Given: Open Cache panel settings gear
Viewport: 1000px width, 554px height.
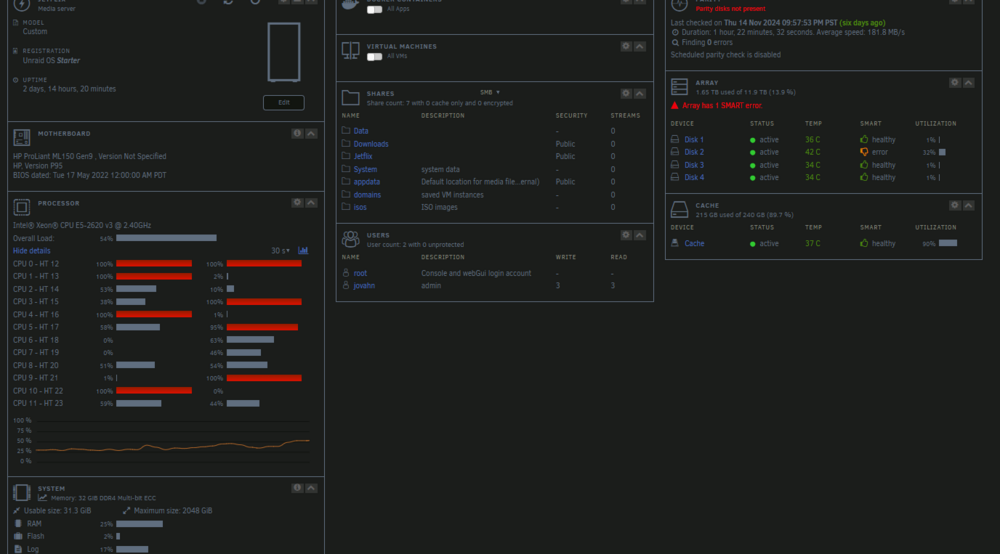Looking at the screenshot, I should click(955, 205).
